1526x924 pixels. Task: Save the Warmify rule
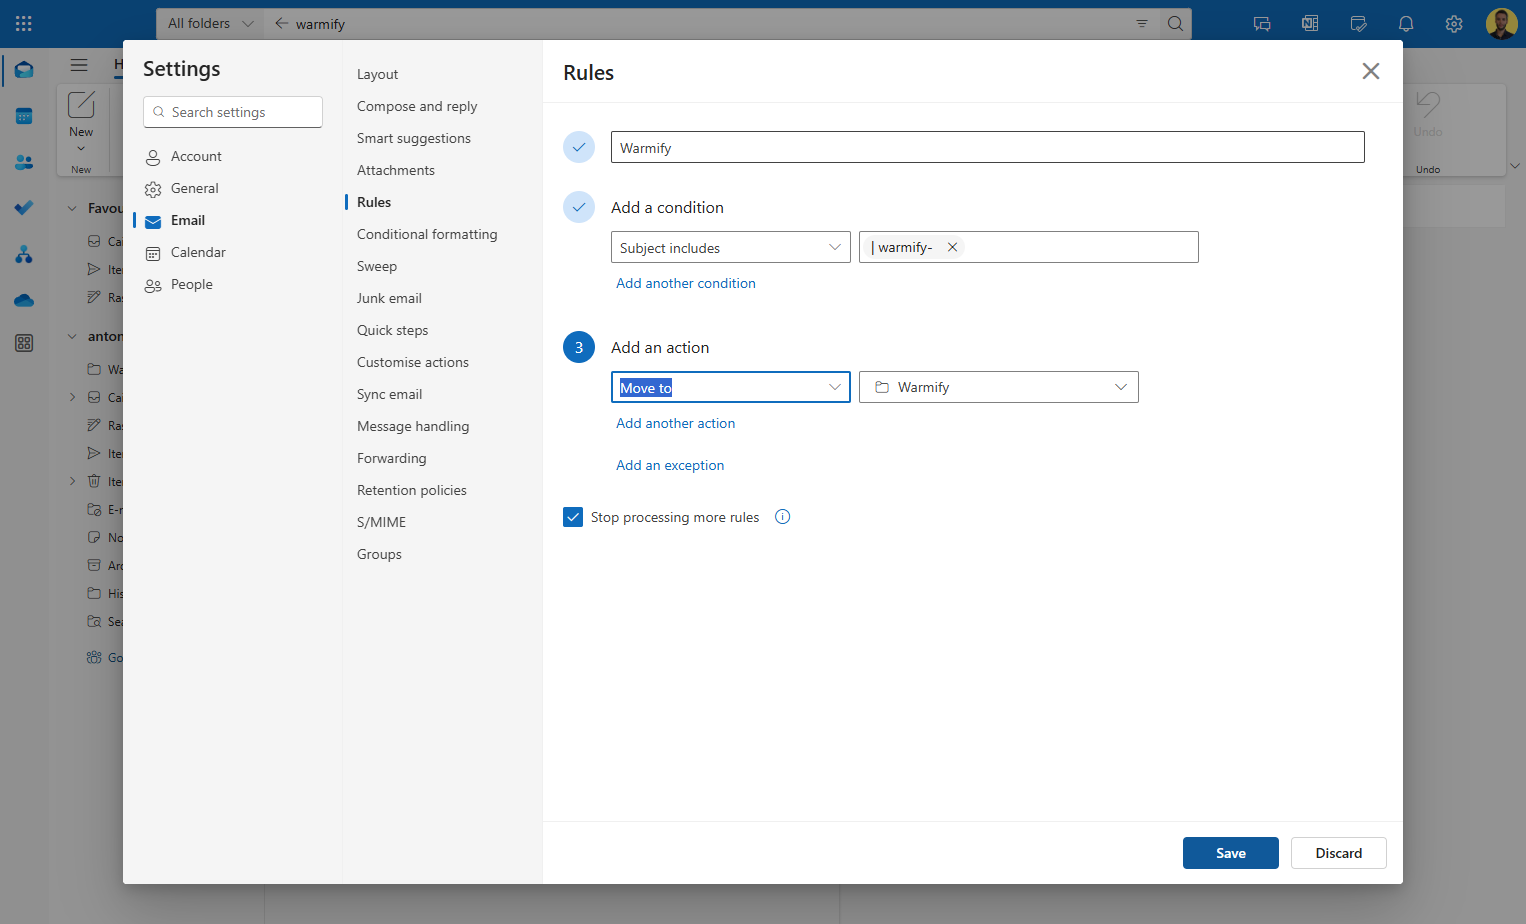click(x=1231, y=853)
